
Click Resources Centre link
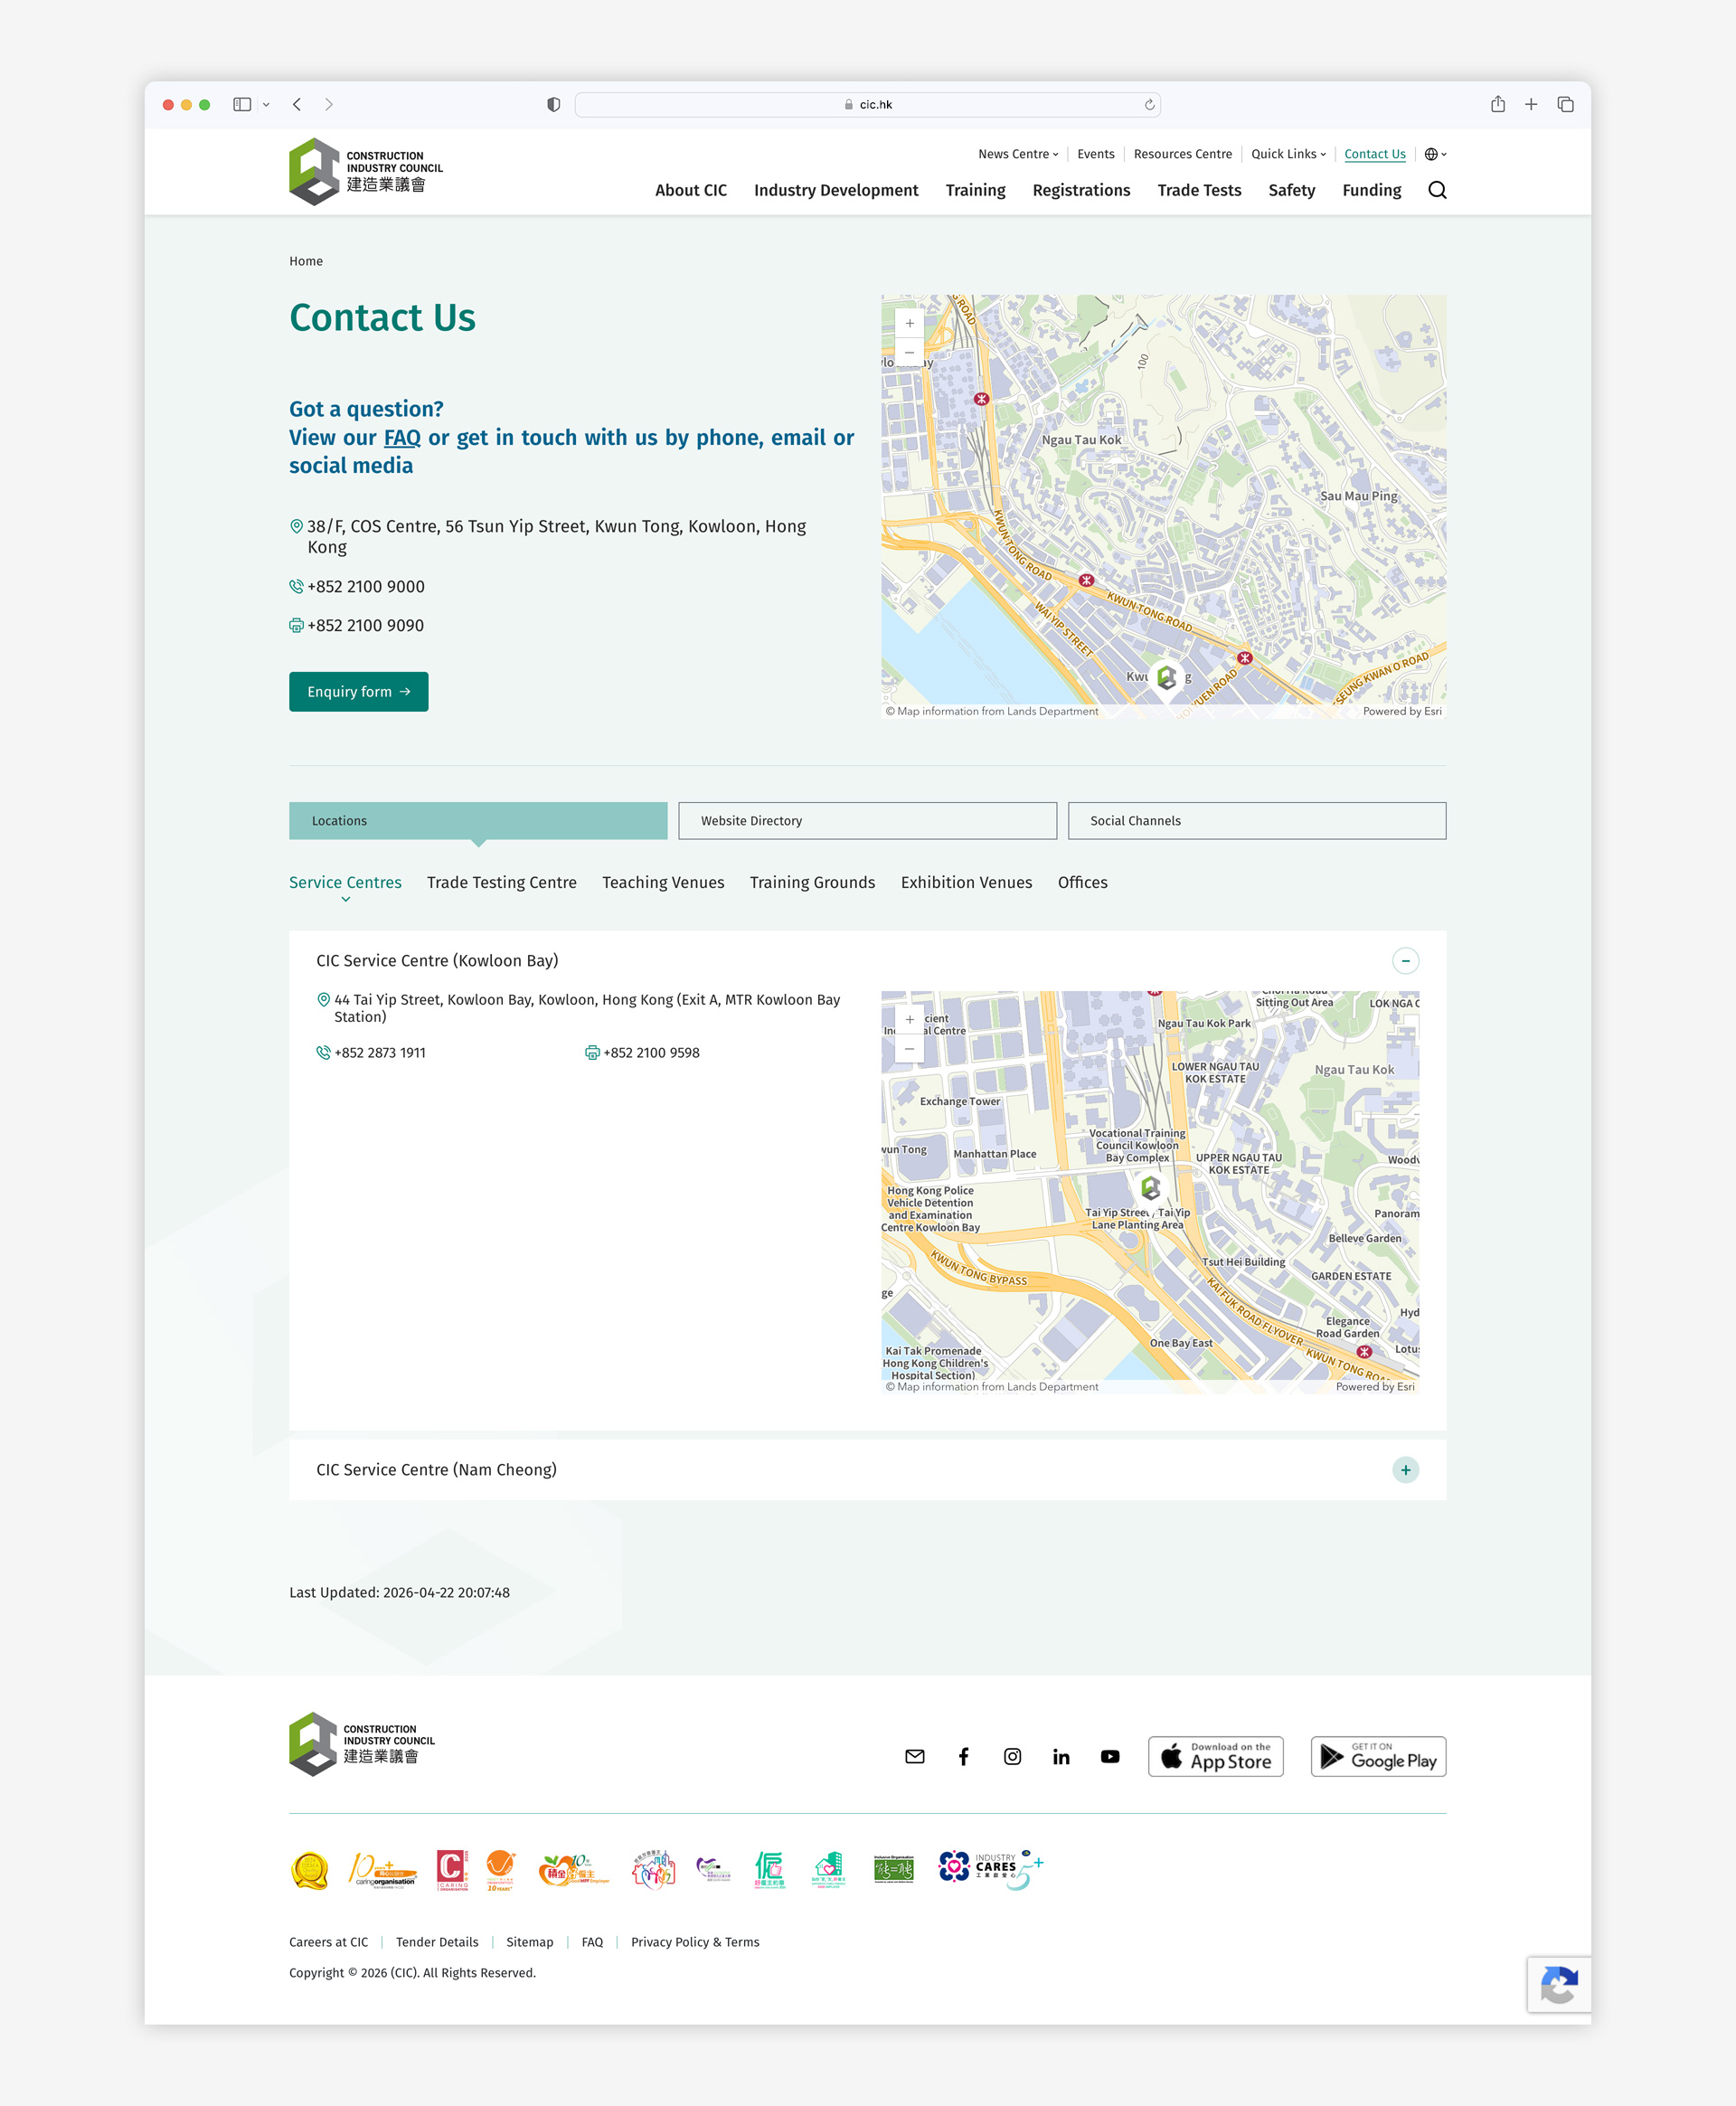pos(1183,154)
